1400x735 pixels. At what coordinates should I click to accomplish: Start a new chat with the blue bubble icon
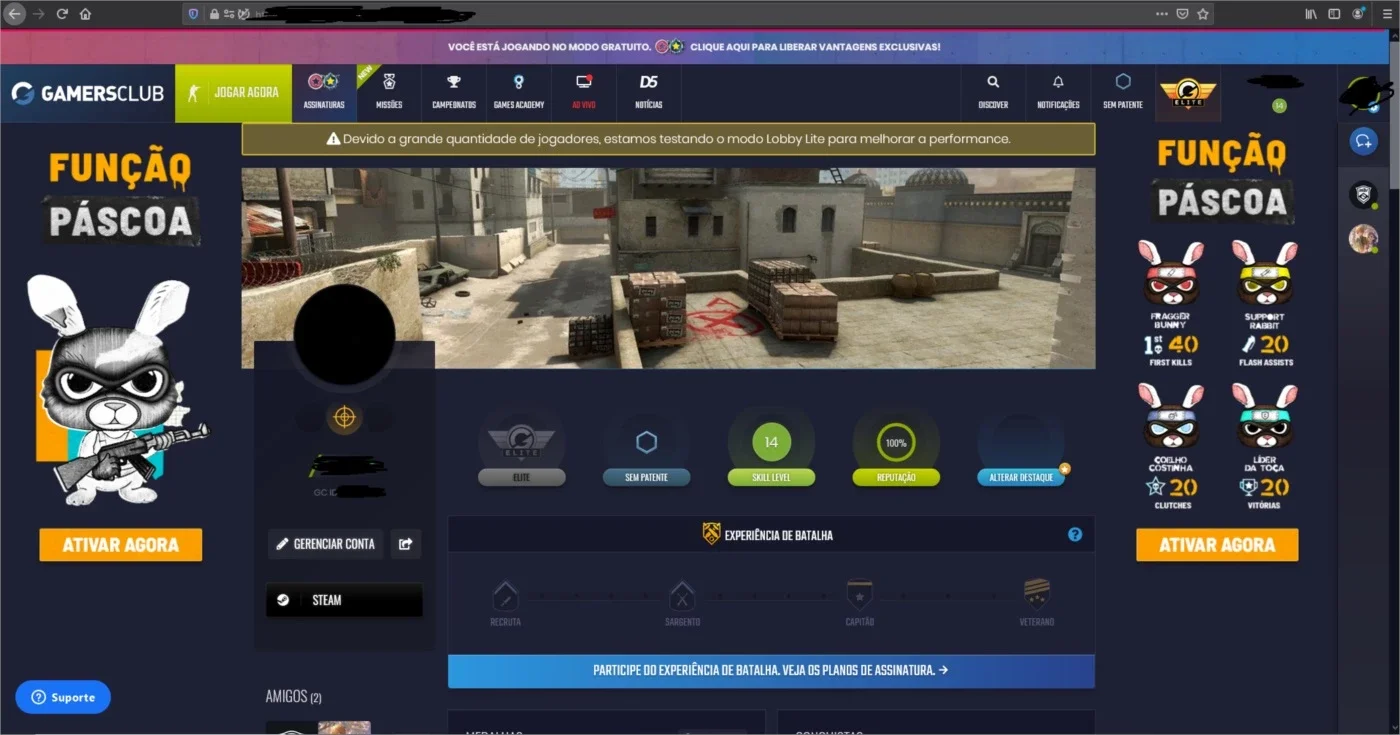click(1363, 141)
